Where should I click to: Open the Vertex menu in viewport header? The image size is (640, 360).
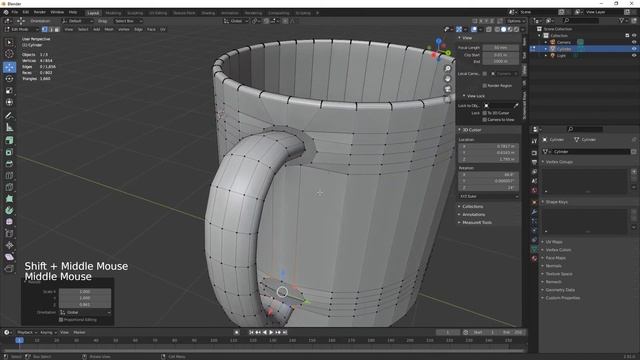coord(124,29)
